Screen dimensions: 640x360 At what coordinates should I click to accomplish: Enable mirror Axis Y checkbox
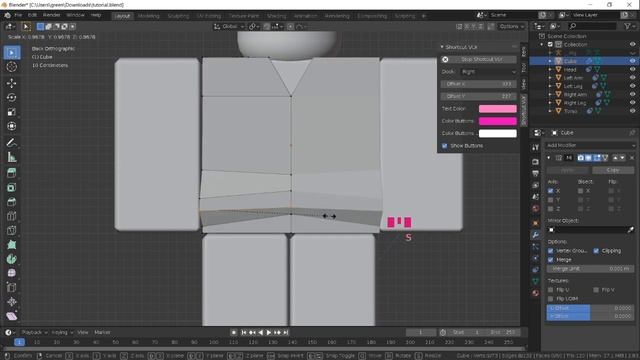[550, 200]
